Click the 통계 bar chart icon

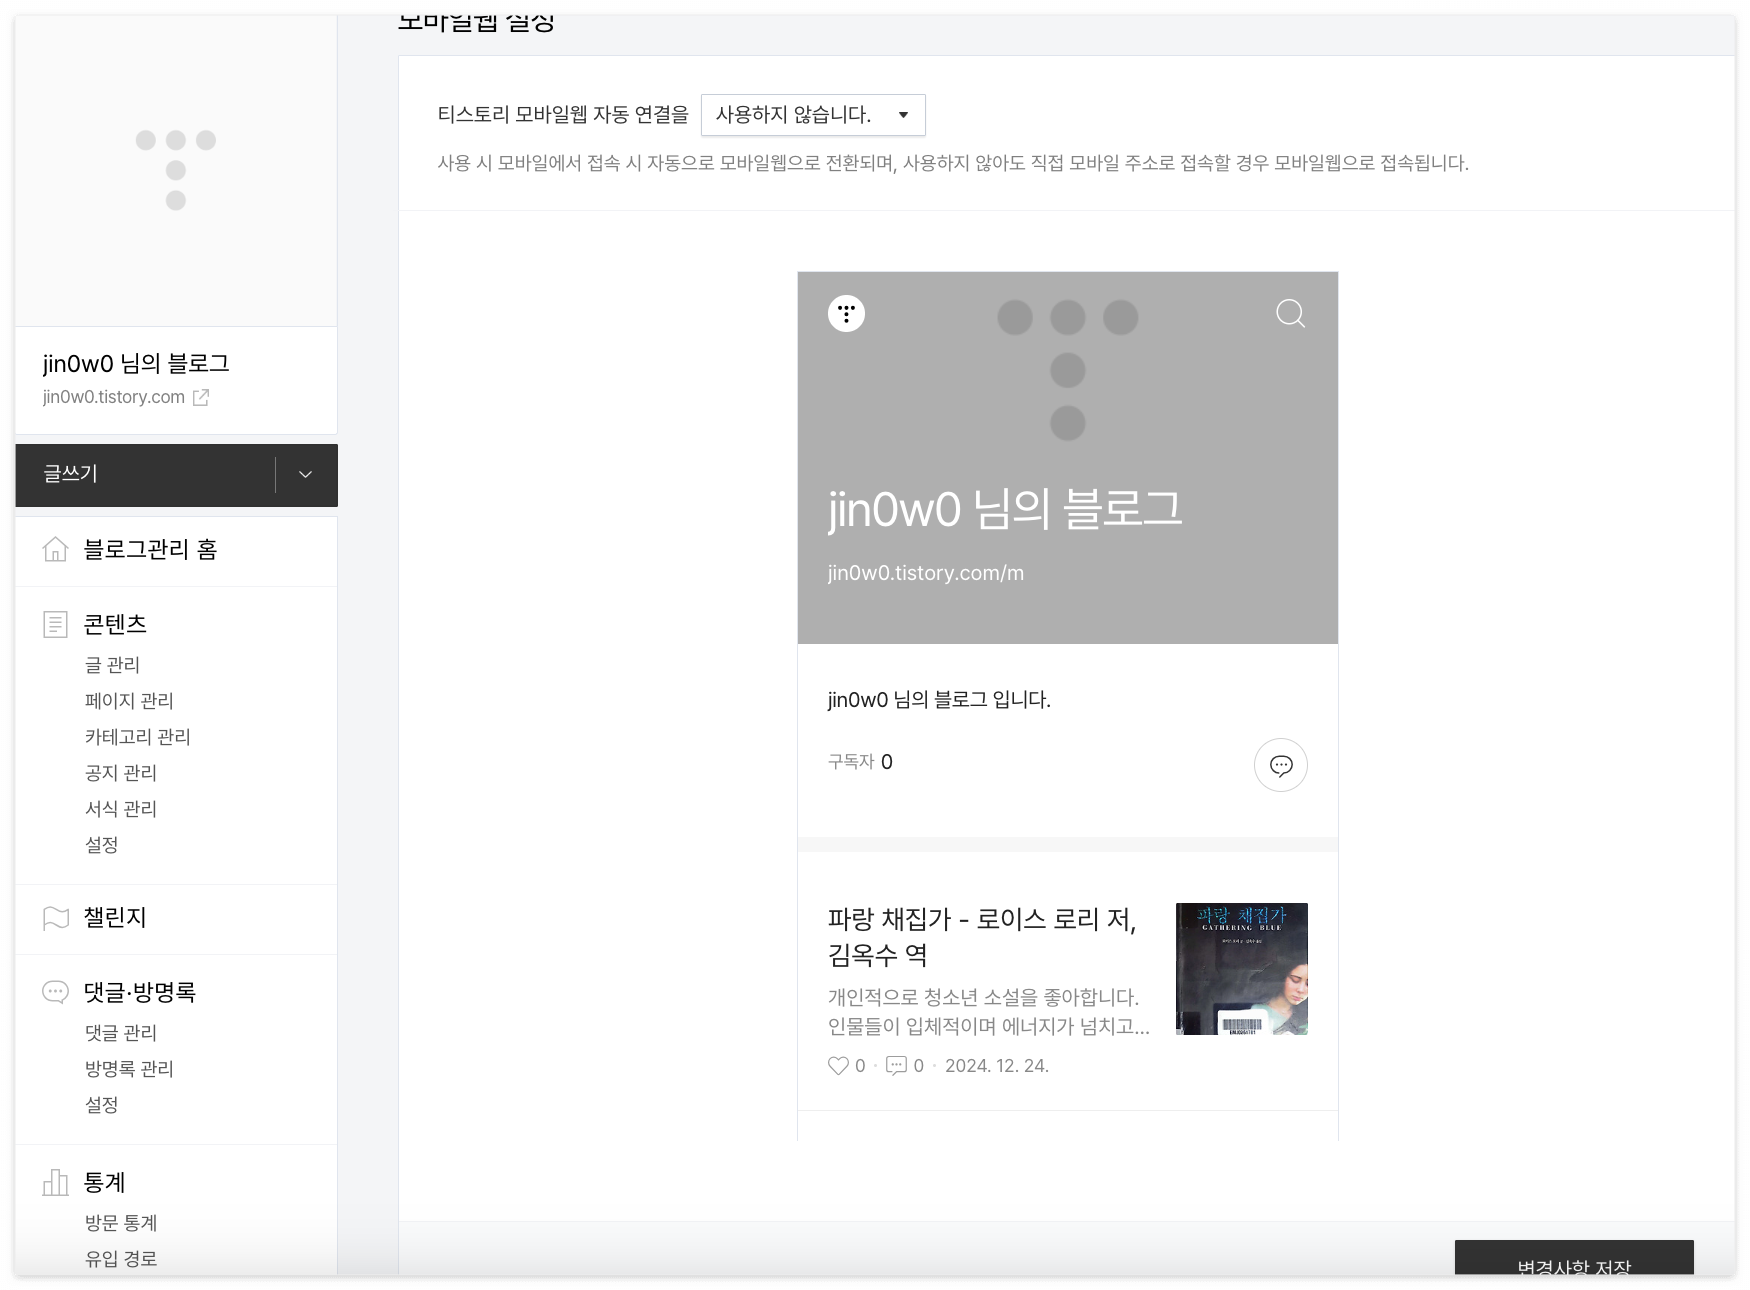[x=55, y=1183]
